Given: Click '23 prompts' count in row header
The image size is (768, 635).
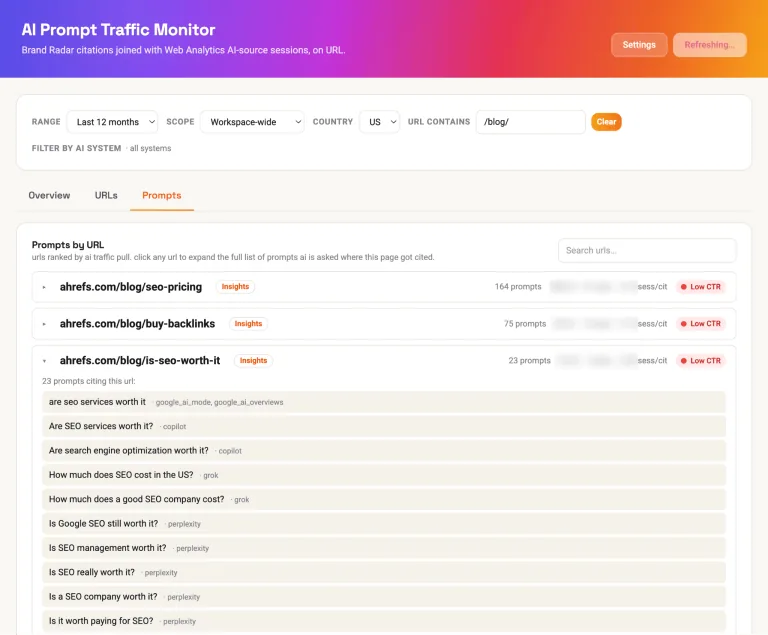Looking at the screenshot, I should point(529,361).
